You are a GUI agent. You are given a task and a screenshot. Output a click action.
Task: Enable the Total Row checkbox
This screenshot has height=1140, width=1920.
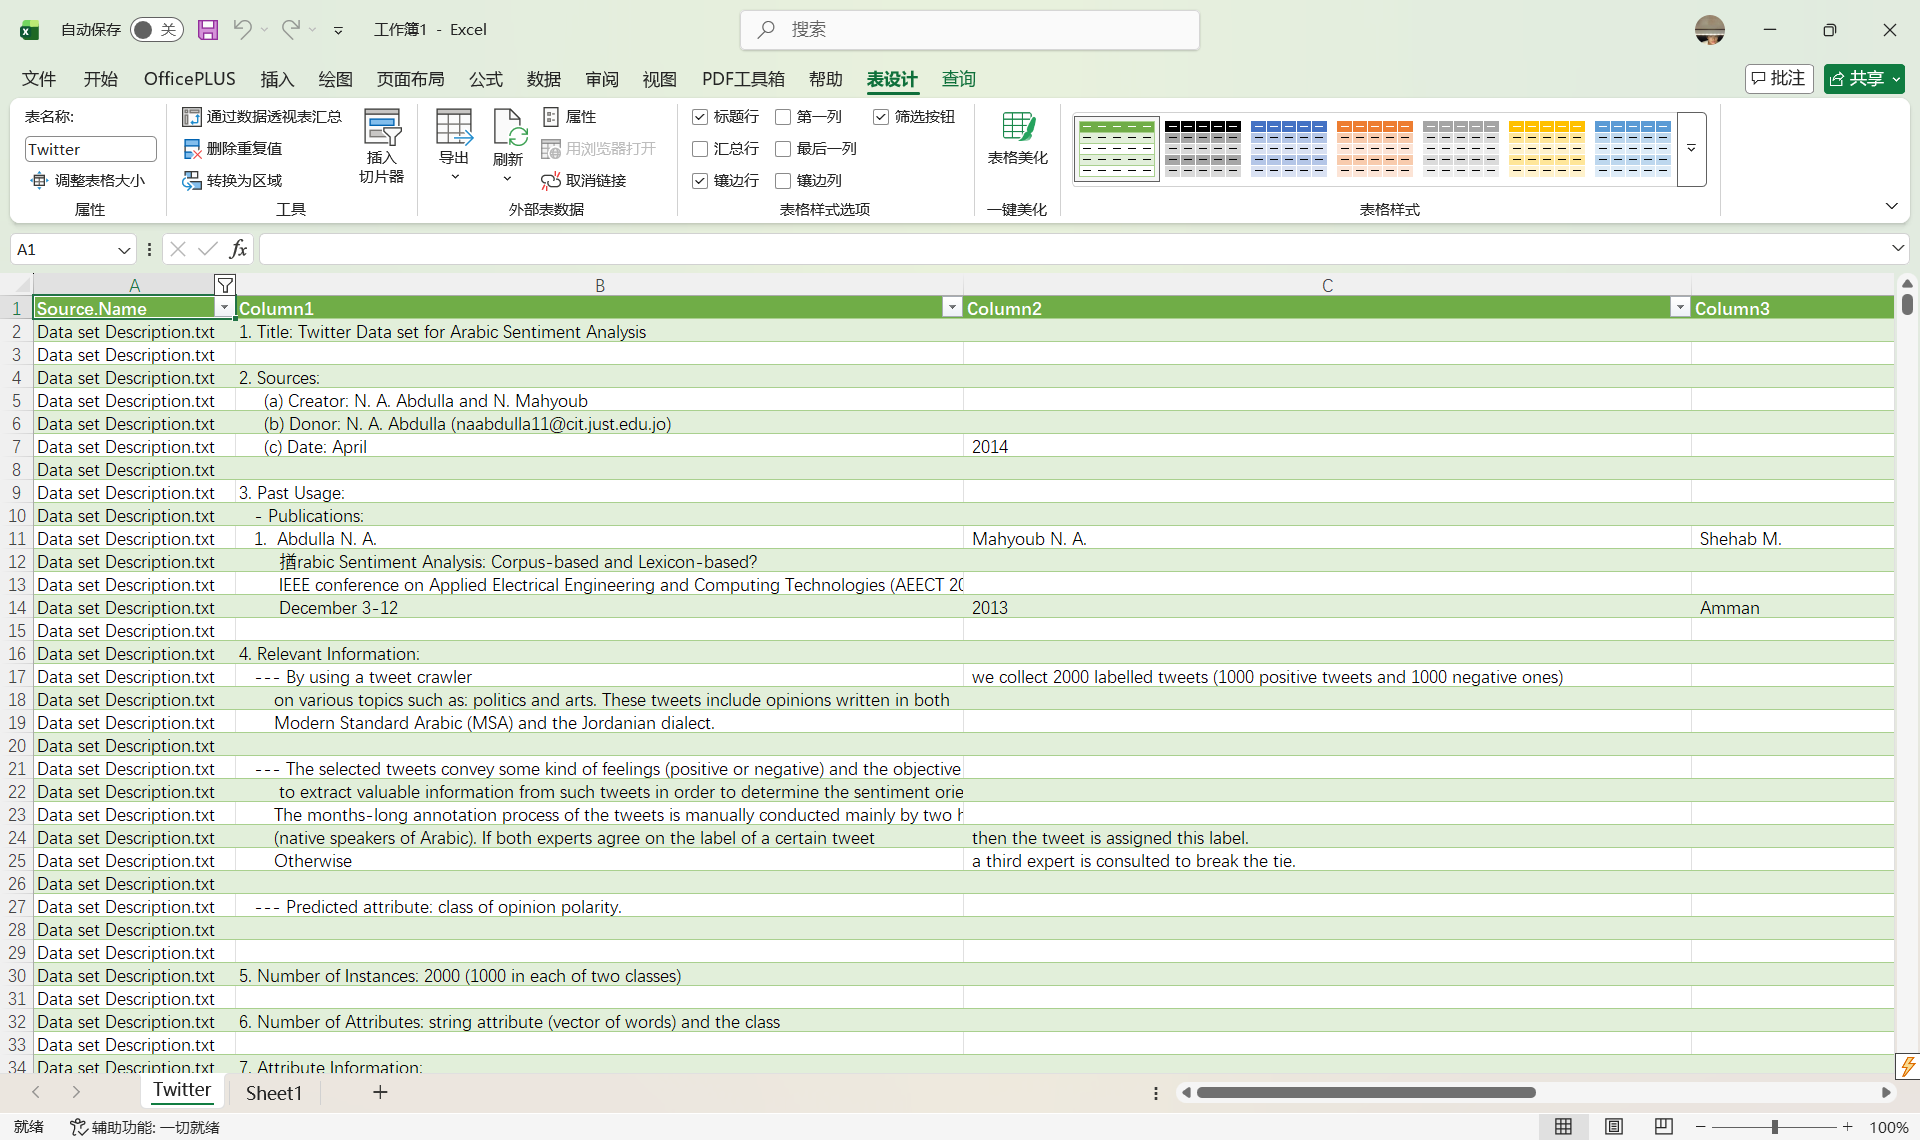pyautogui.click(x=700, y=149)
